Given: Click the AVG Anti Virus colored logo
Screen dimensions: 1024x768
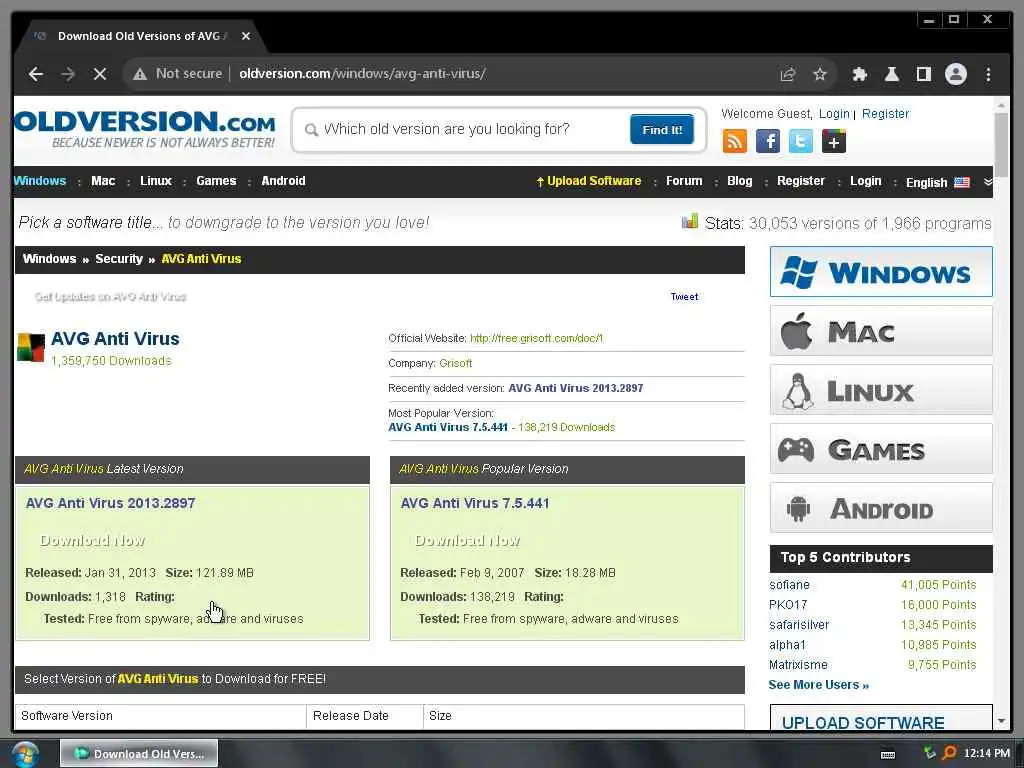Looking at the screenshot, I should (31, 347).
